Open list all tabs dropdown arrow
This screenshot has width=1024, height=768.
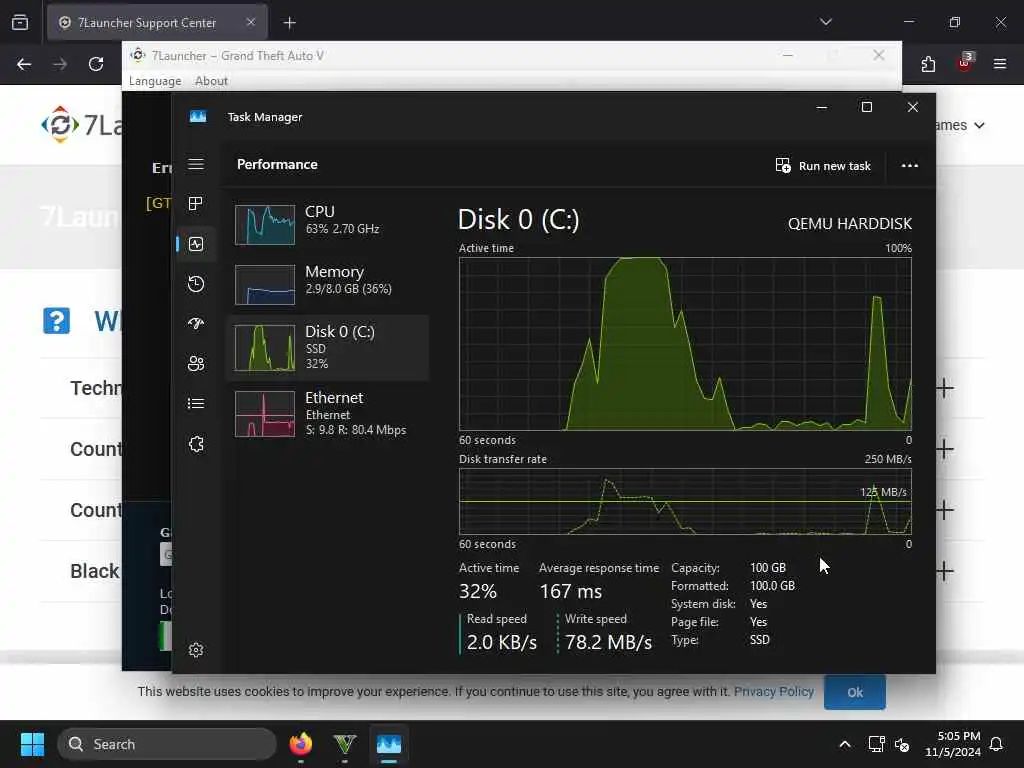pyautogui.click(x=826, y=22)
